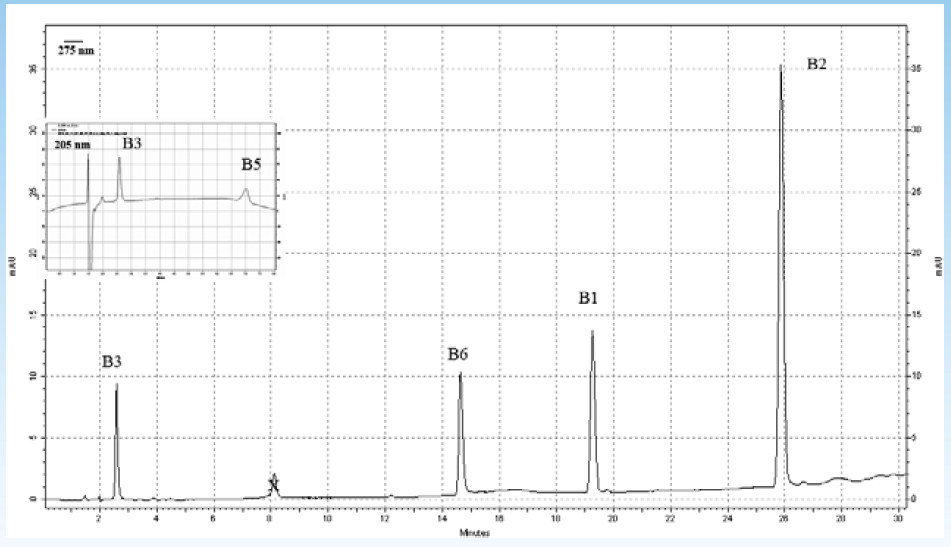Image resolution: width=951 pixels, height=547 pixels.
Task: Click the 20 minute x-axis tick label
Action: 612,521
